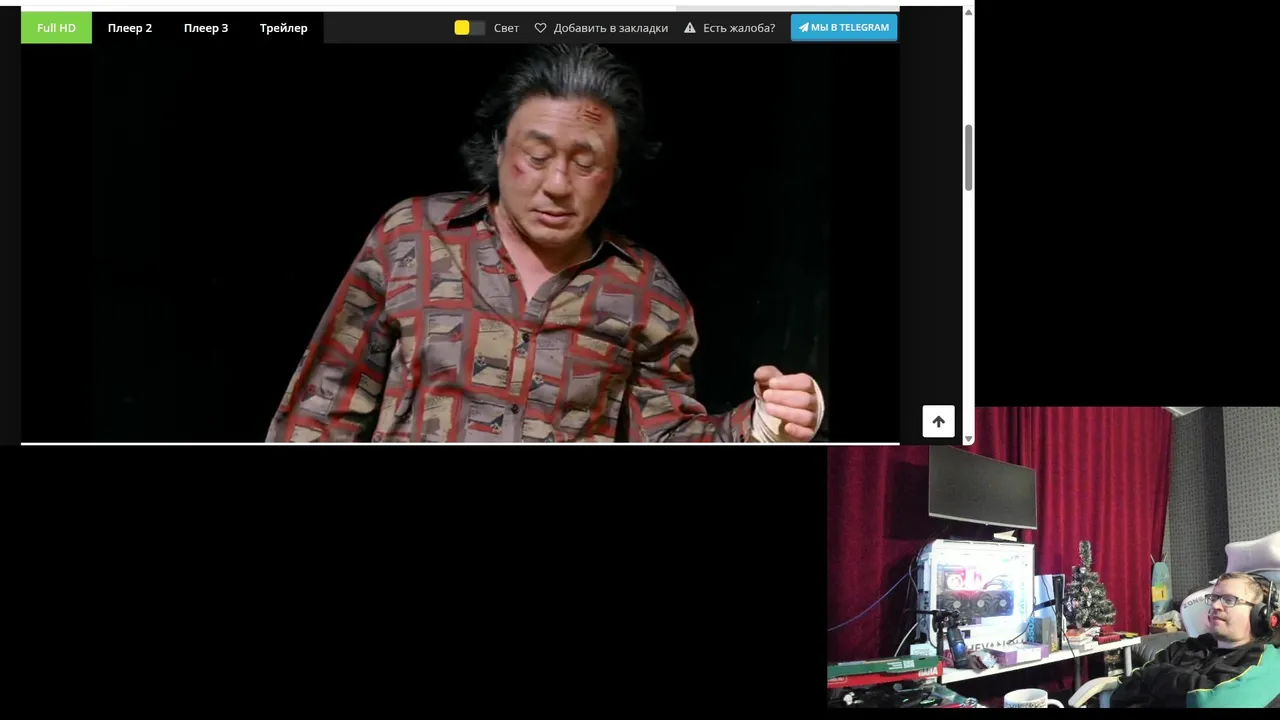Screen dimensions: 1280x720
Task: Click the МЫ В TELEGRAM button
Action: pyautogui.click(x=844, y=27)
